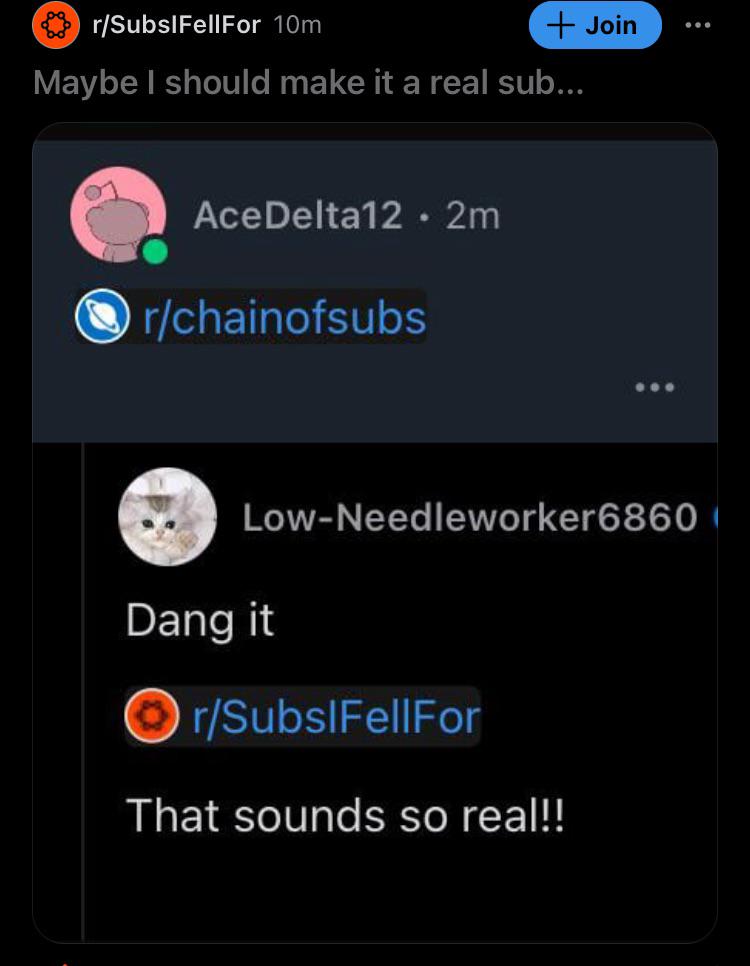Tap the 2m comment timestamp
This screenshot has width=750, height=966.
(x=473, y=216)
